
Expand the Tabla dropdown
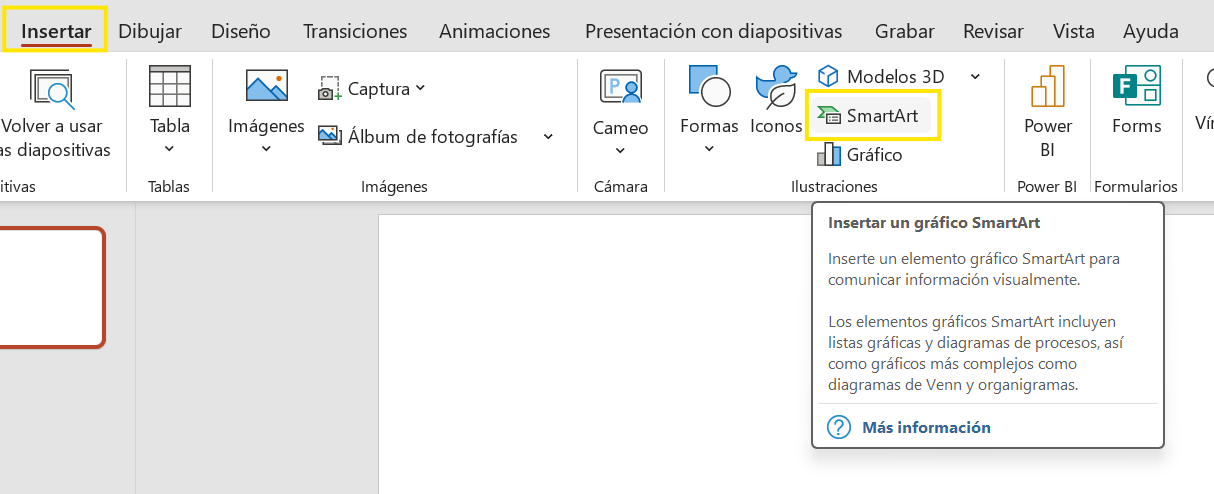[x=169, y=149]
